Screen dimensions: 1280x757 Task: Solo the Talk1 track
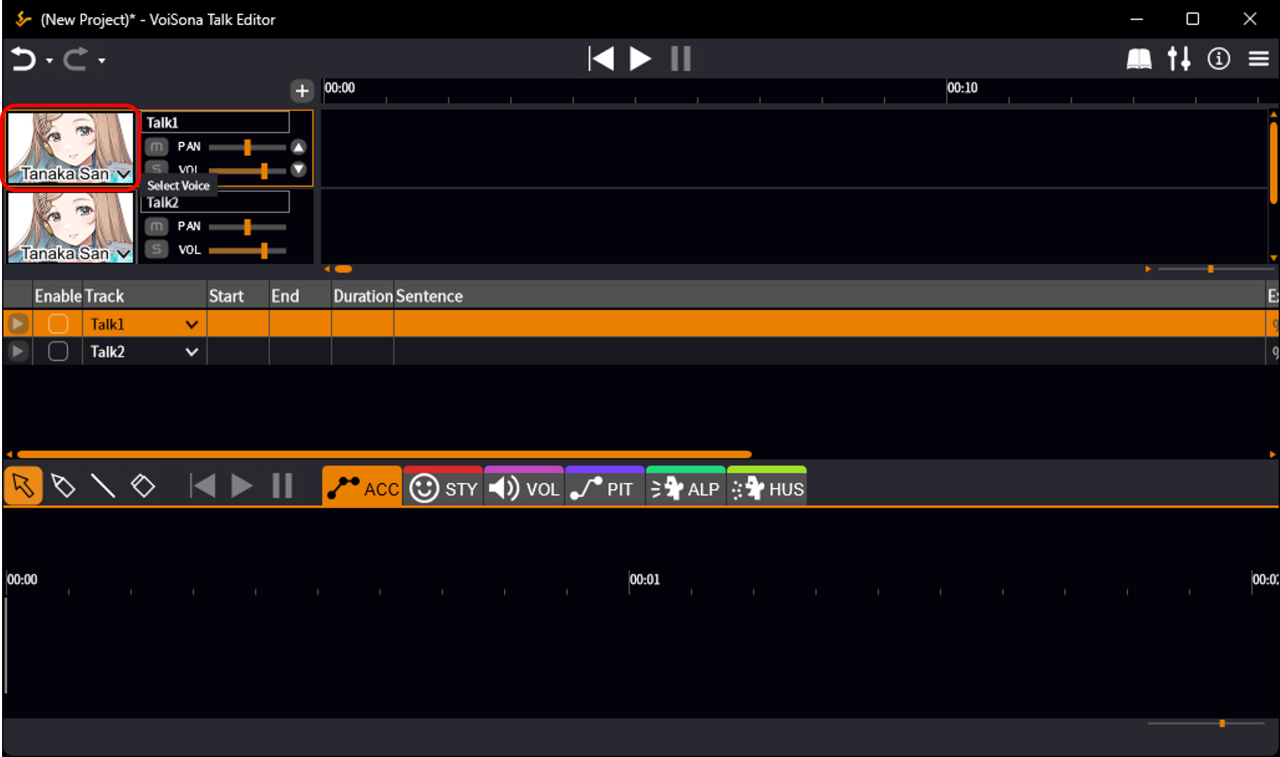pos(156,168)
